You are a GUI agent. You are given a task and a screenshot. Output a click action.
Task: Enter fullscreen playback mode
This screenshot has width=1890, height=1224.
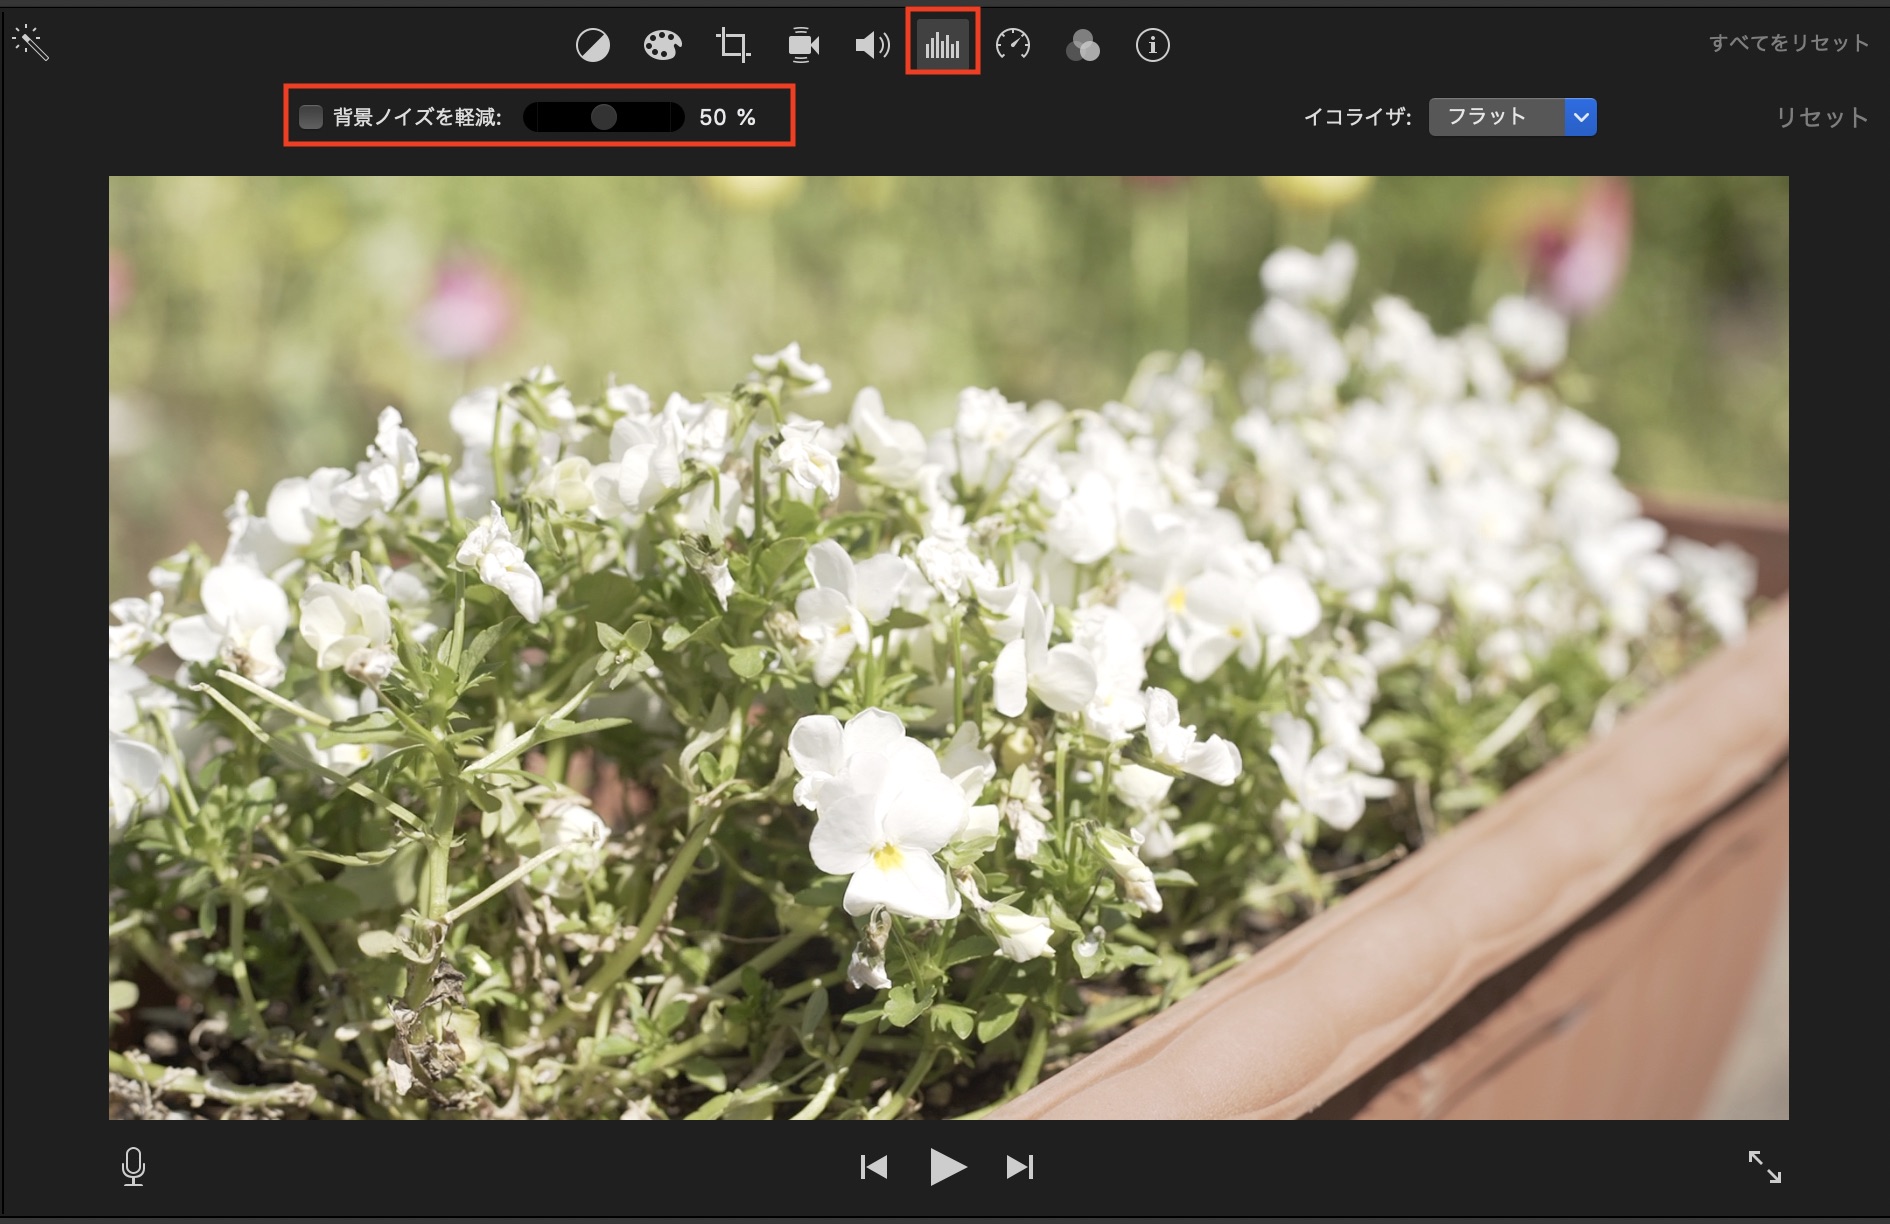pyautogui.click(x=1764, y=1166)
